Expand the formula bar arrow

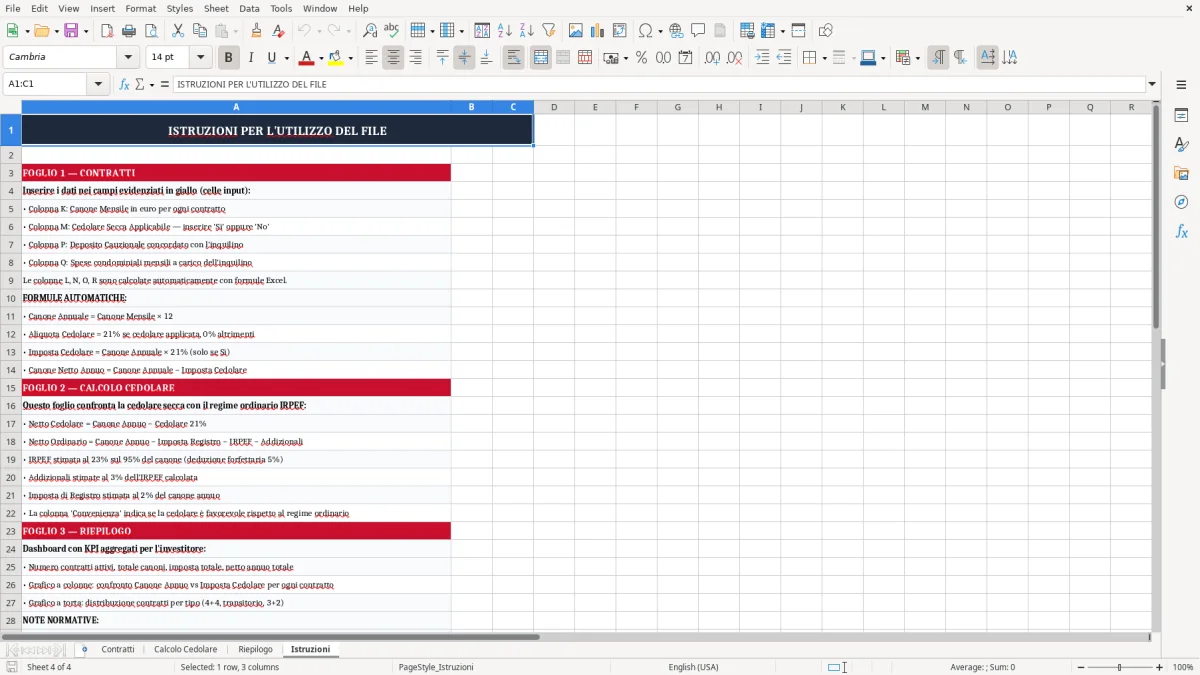click(x=1152, y=85)
